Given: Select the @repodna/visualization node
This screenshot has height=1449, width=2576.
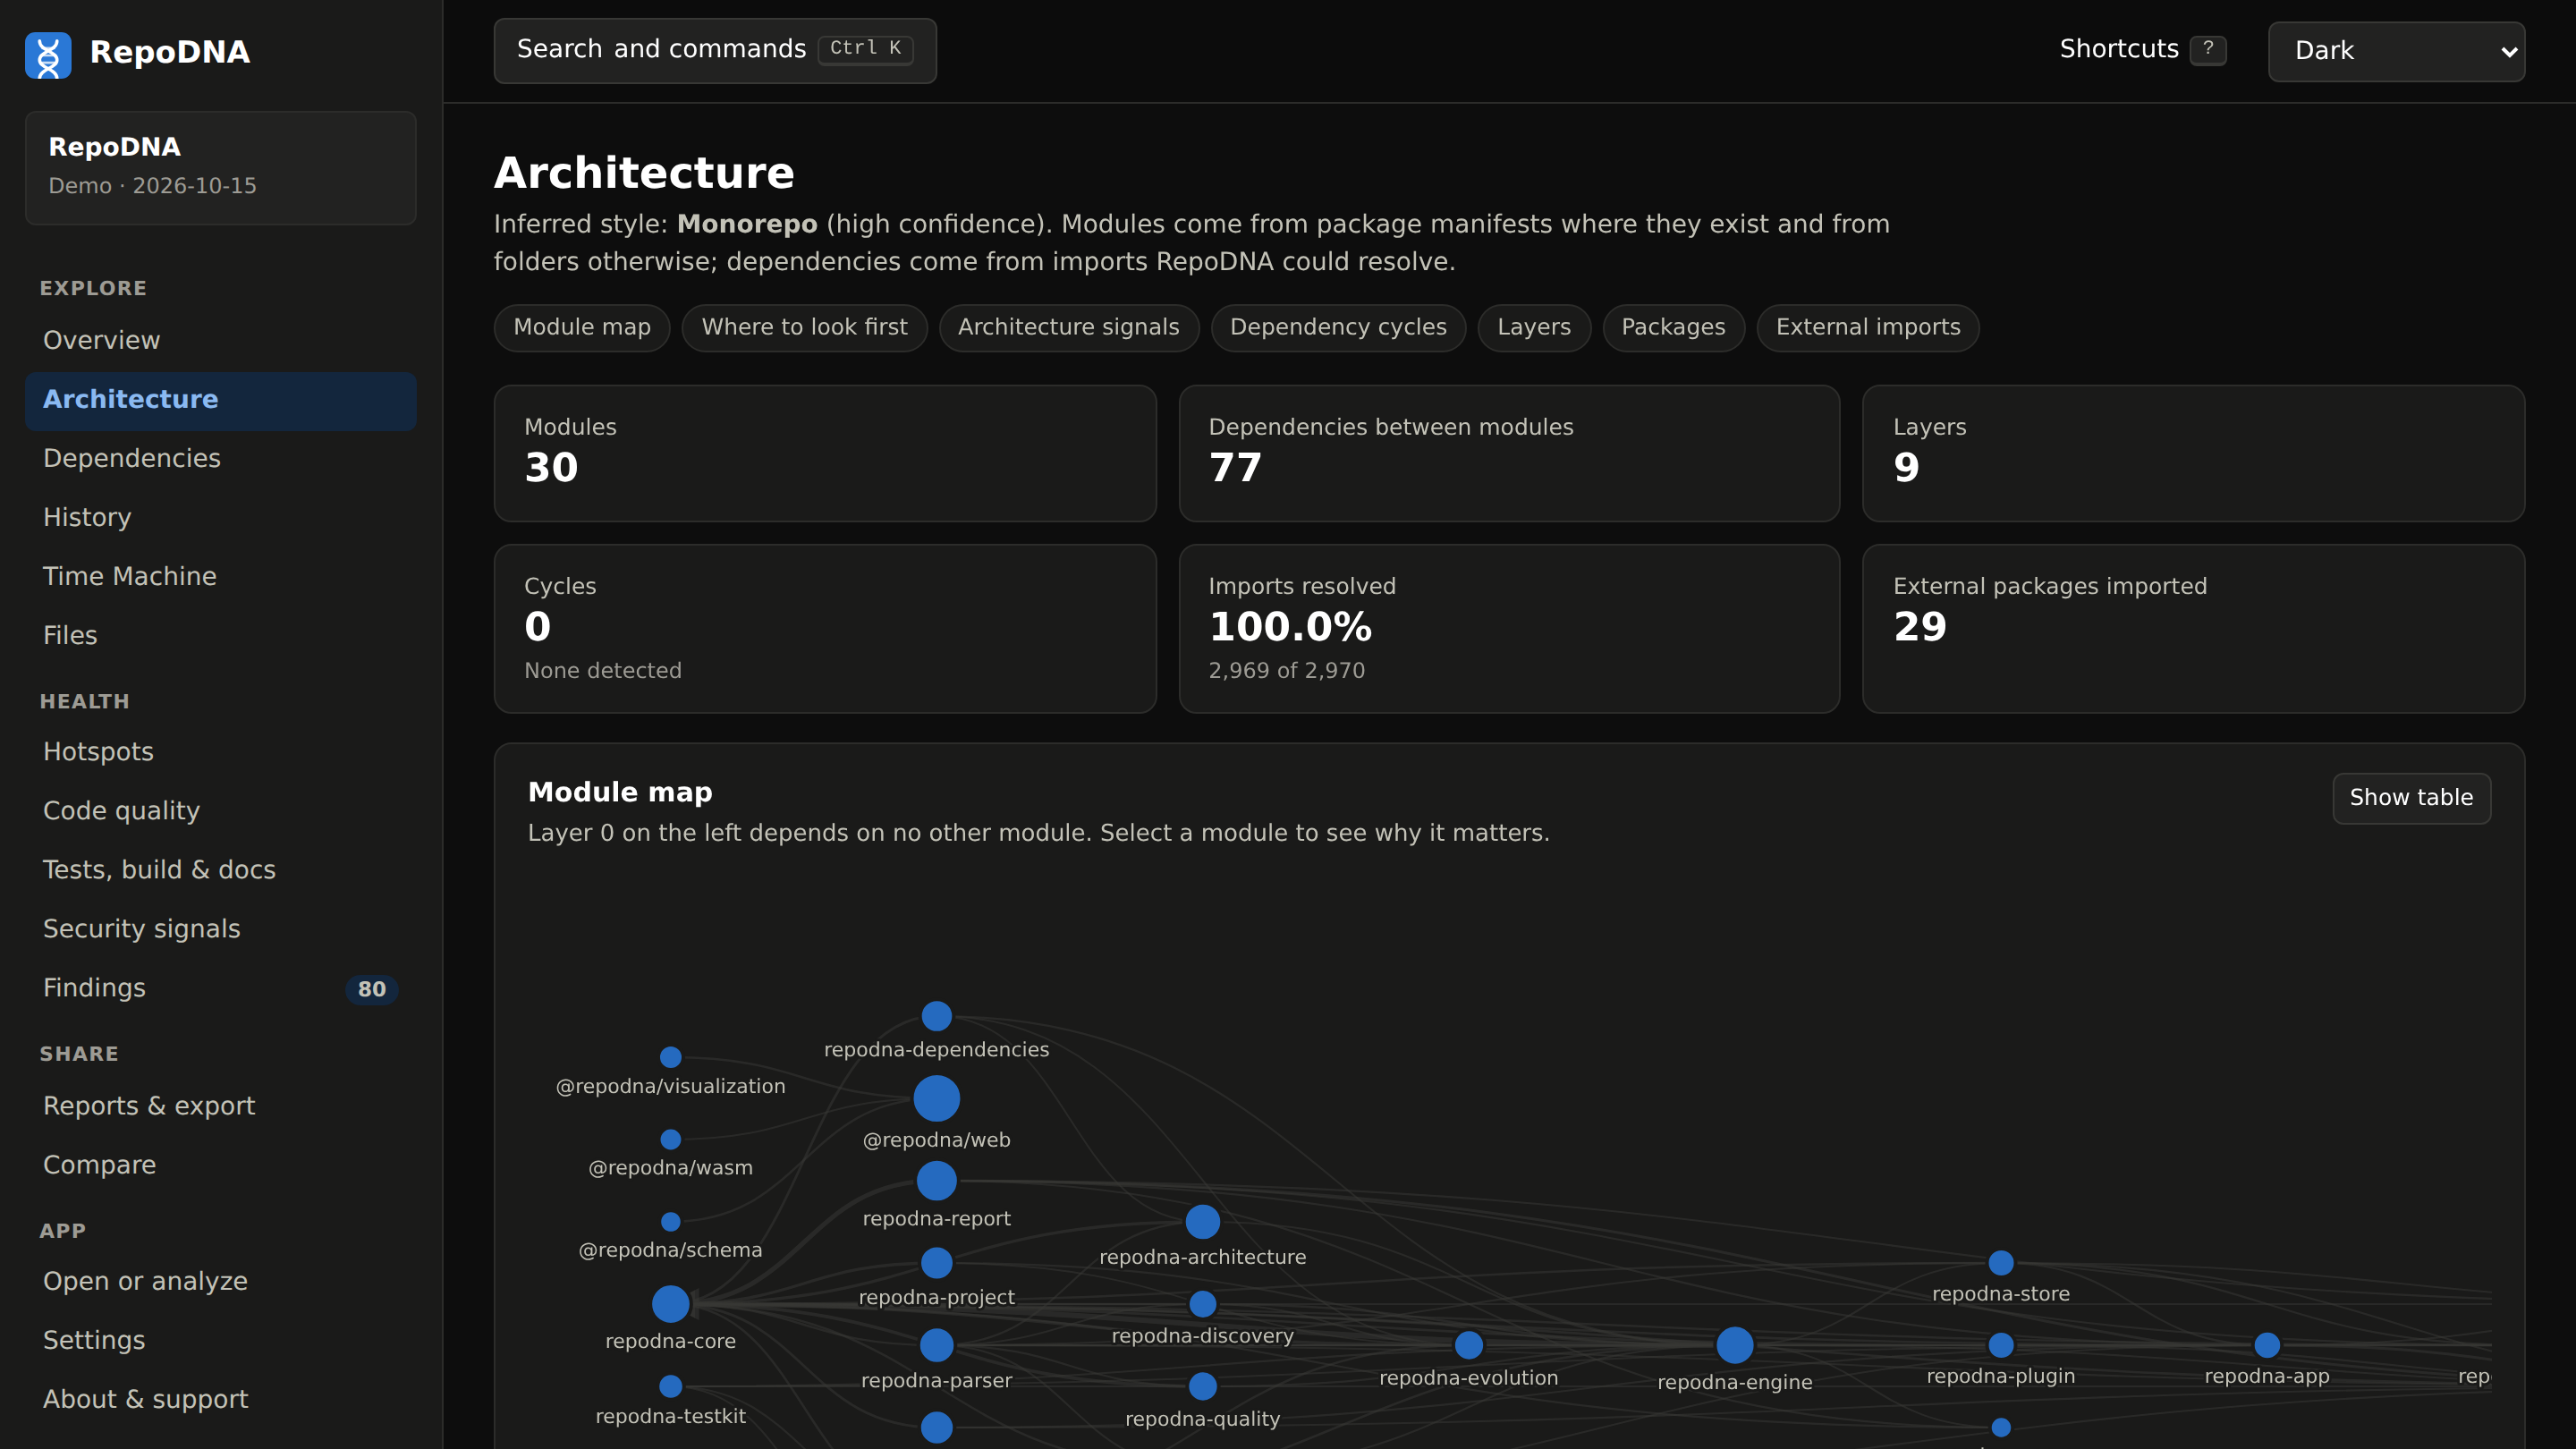Looking at the screenshot, I should 671,1057.
